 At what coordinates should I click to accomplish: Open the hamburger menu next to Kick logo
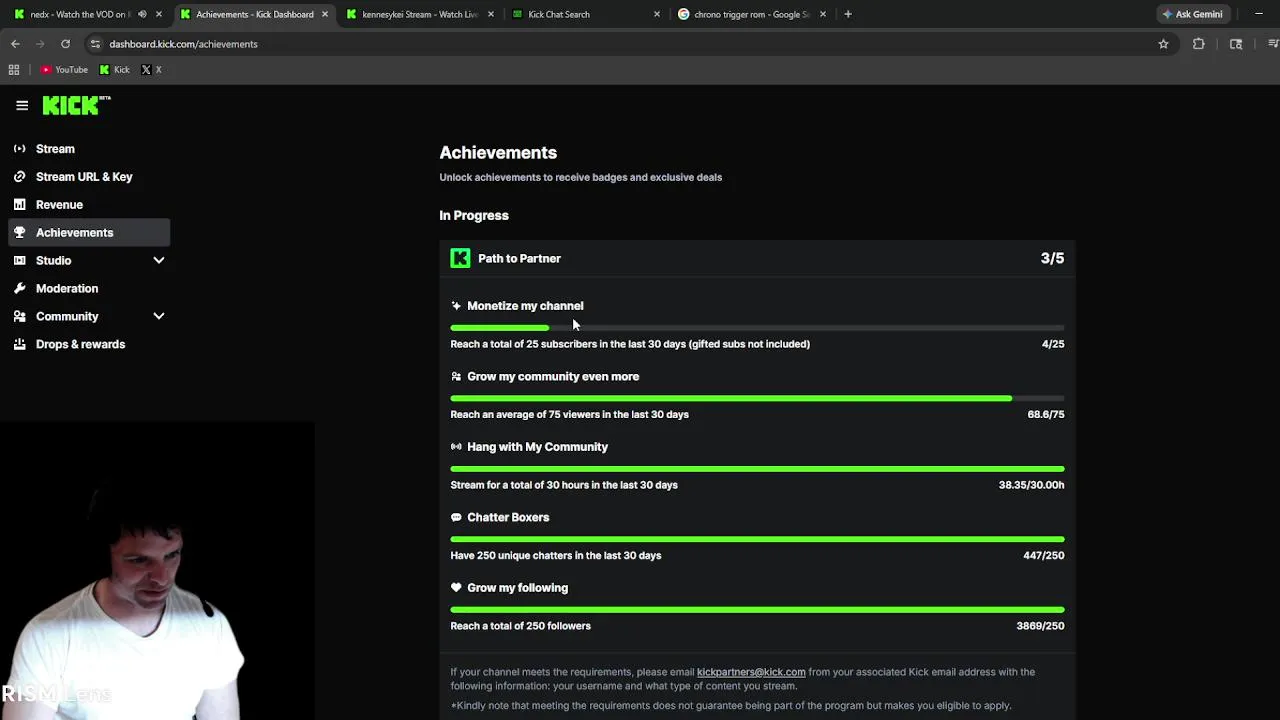[x=22, y=105]
